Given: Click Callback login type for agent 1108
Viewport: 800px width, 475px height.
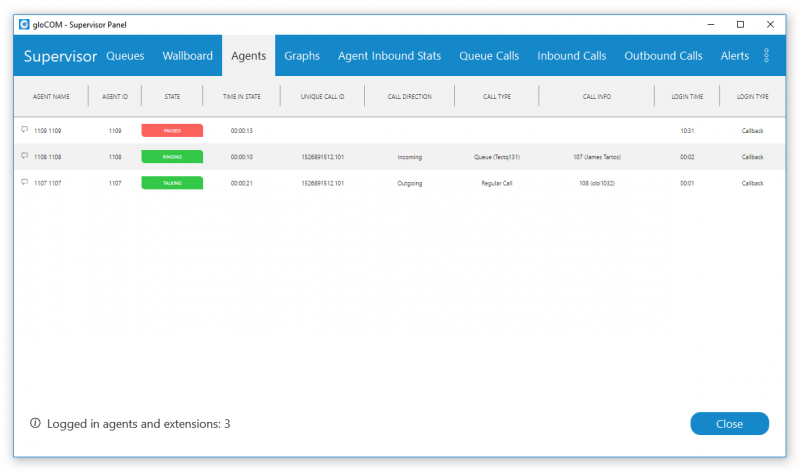Looking at the screenshot, I should 753,157.
